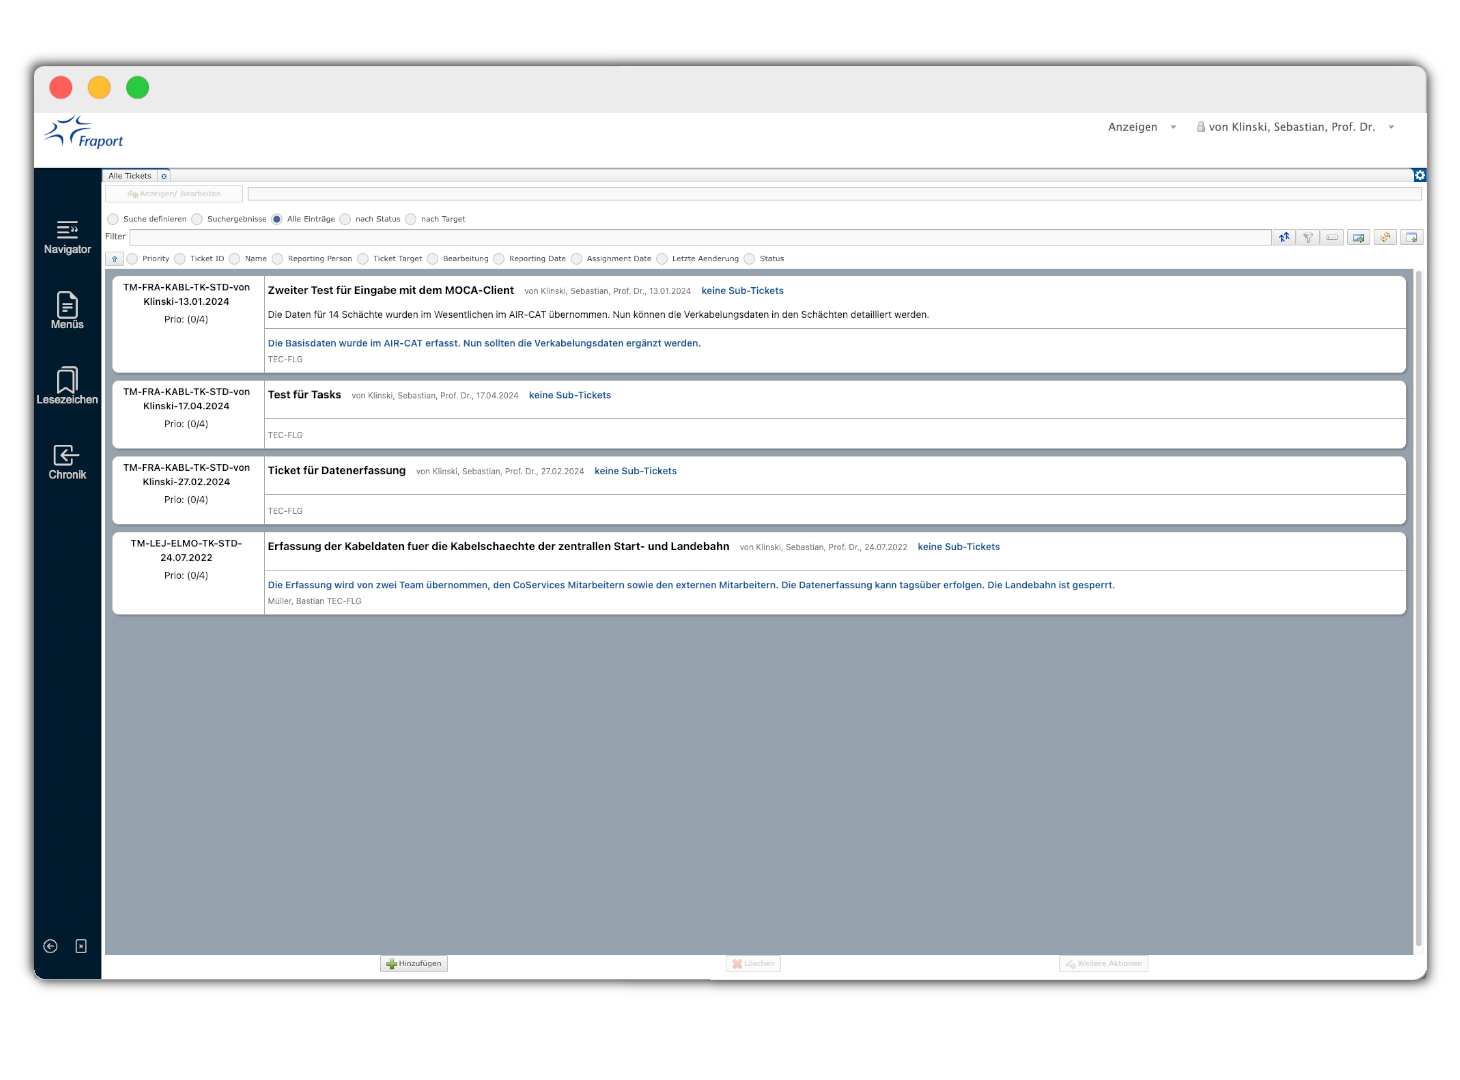Open keine Sub-Tickets link of Test für Tasks

tap(570, 395)
